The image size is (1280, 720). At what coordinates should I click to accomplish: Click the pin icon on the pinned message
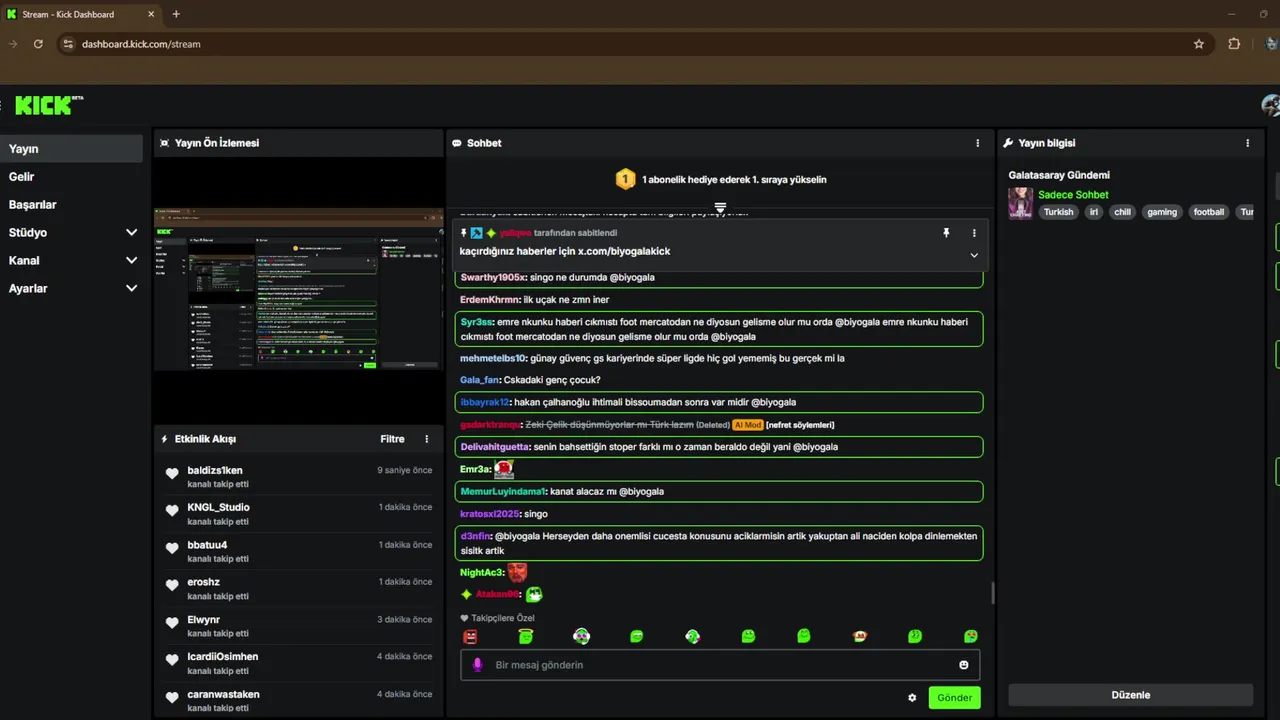946,233
